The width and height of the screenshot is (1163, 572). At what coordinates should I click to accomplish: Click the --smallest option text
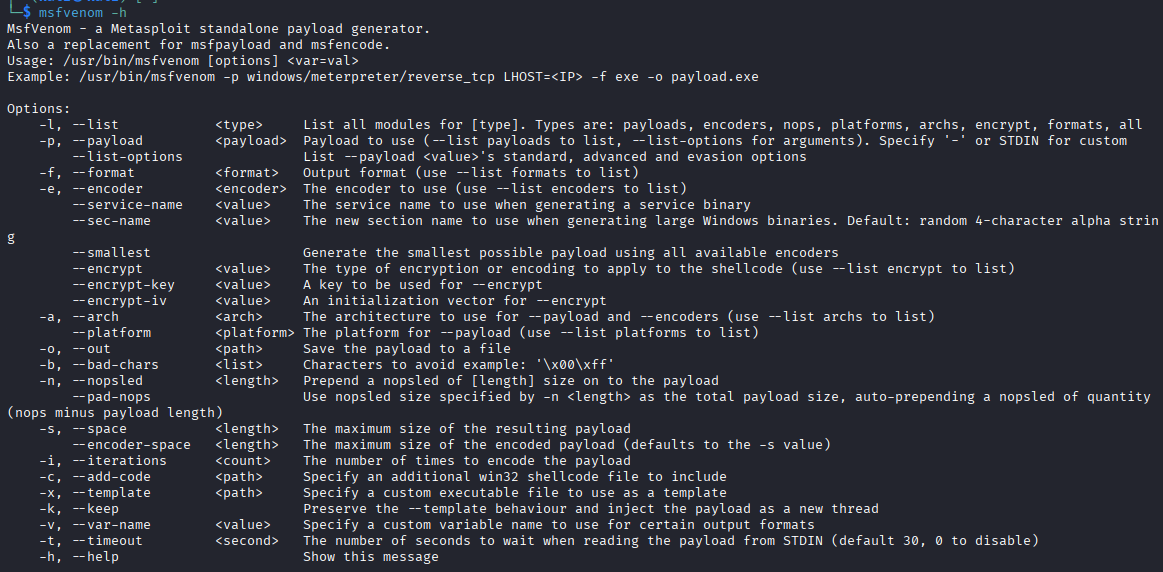tap(111, 253)
